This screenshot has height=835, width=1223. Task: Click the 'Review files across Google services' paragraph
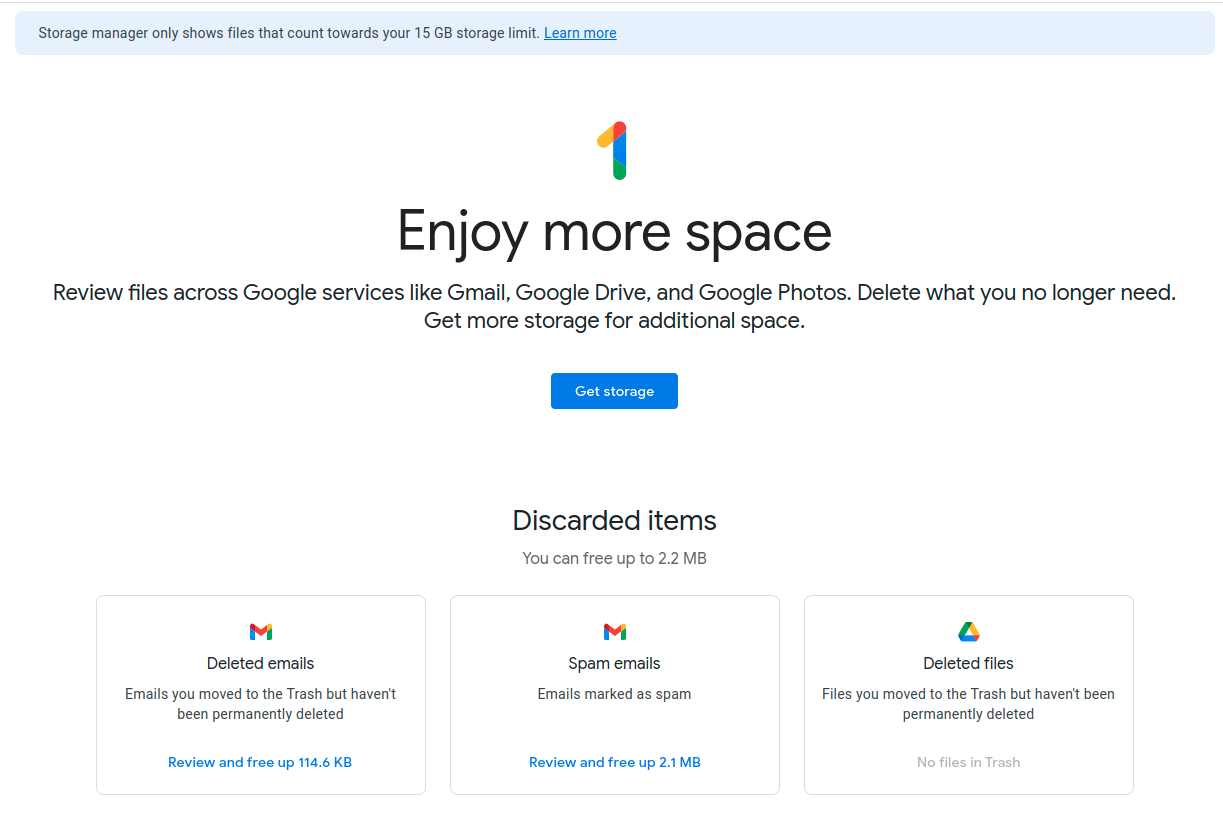pyautogui.click(x=615, y=307)
